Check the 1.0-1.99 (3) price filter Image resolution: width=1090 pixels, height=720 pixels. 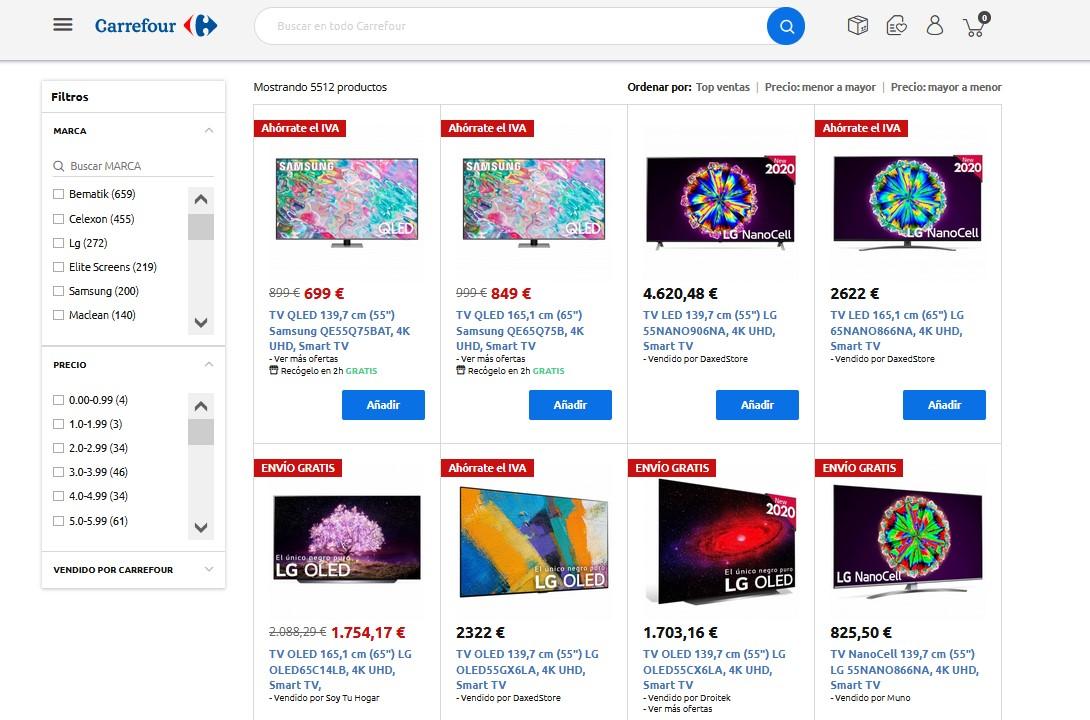click(58, 424)
